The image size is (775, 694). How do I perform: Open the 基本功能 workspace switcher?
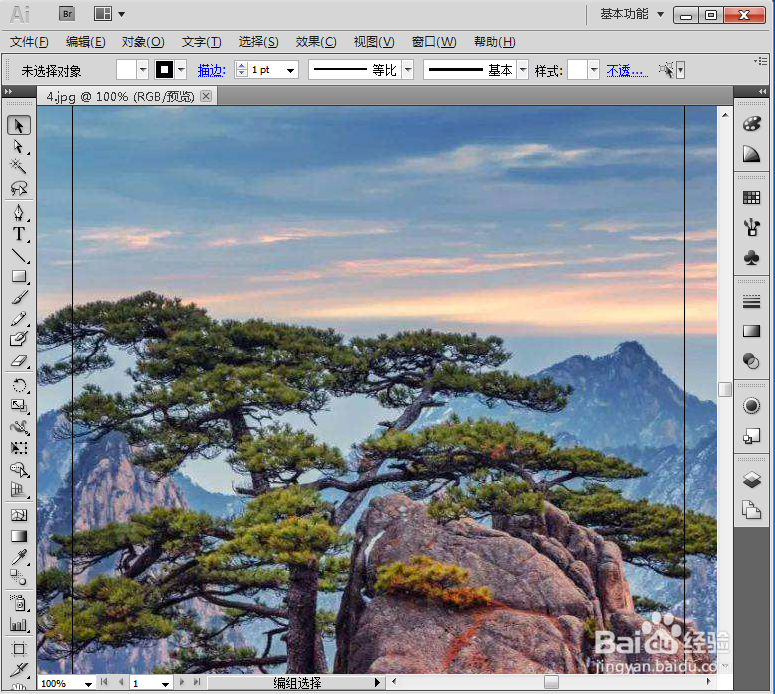[x=632, y=14]
